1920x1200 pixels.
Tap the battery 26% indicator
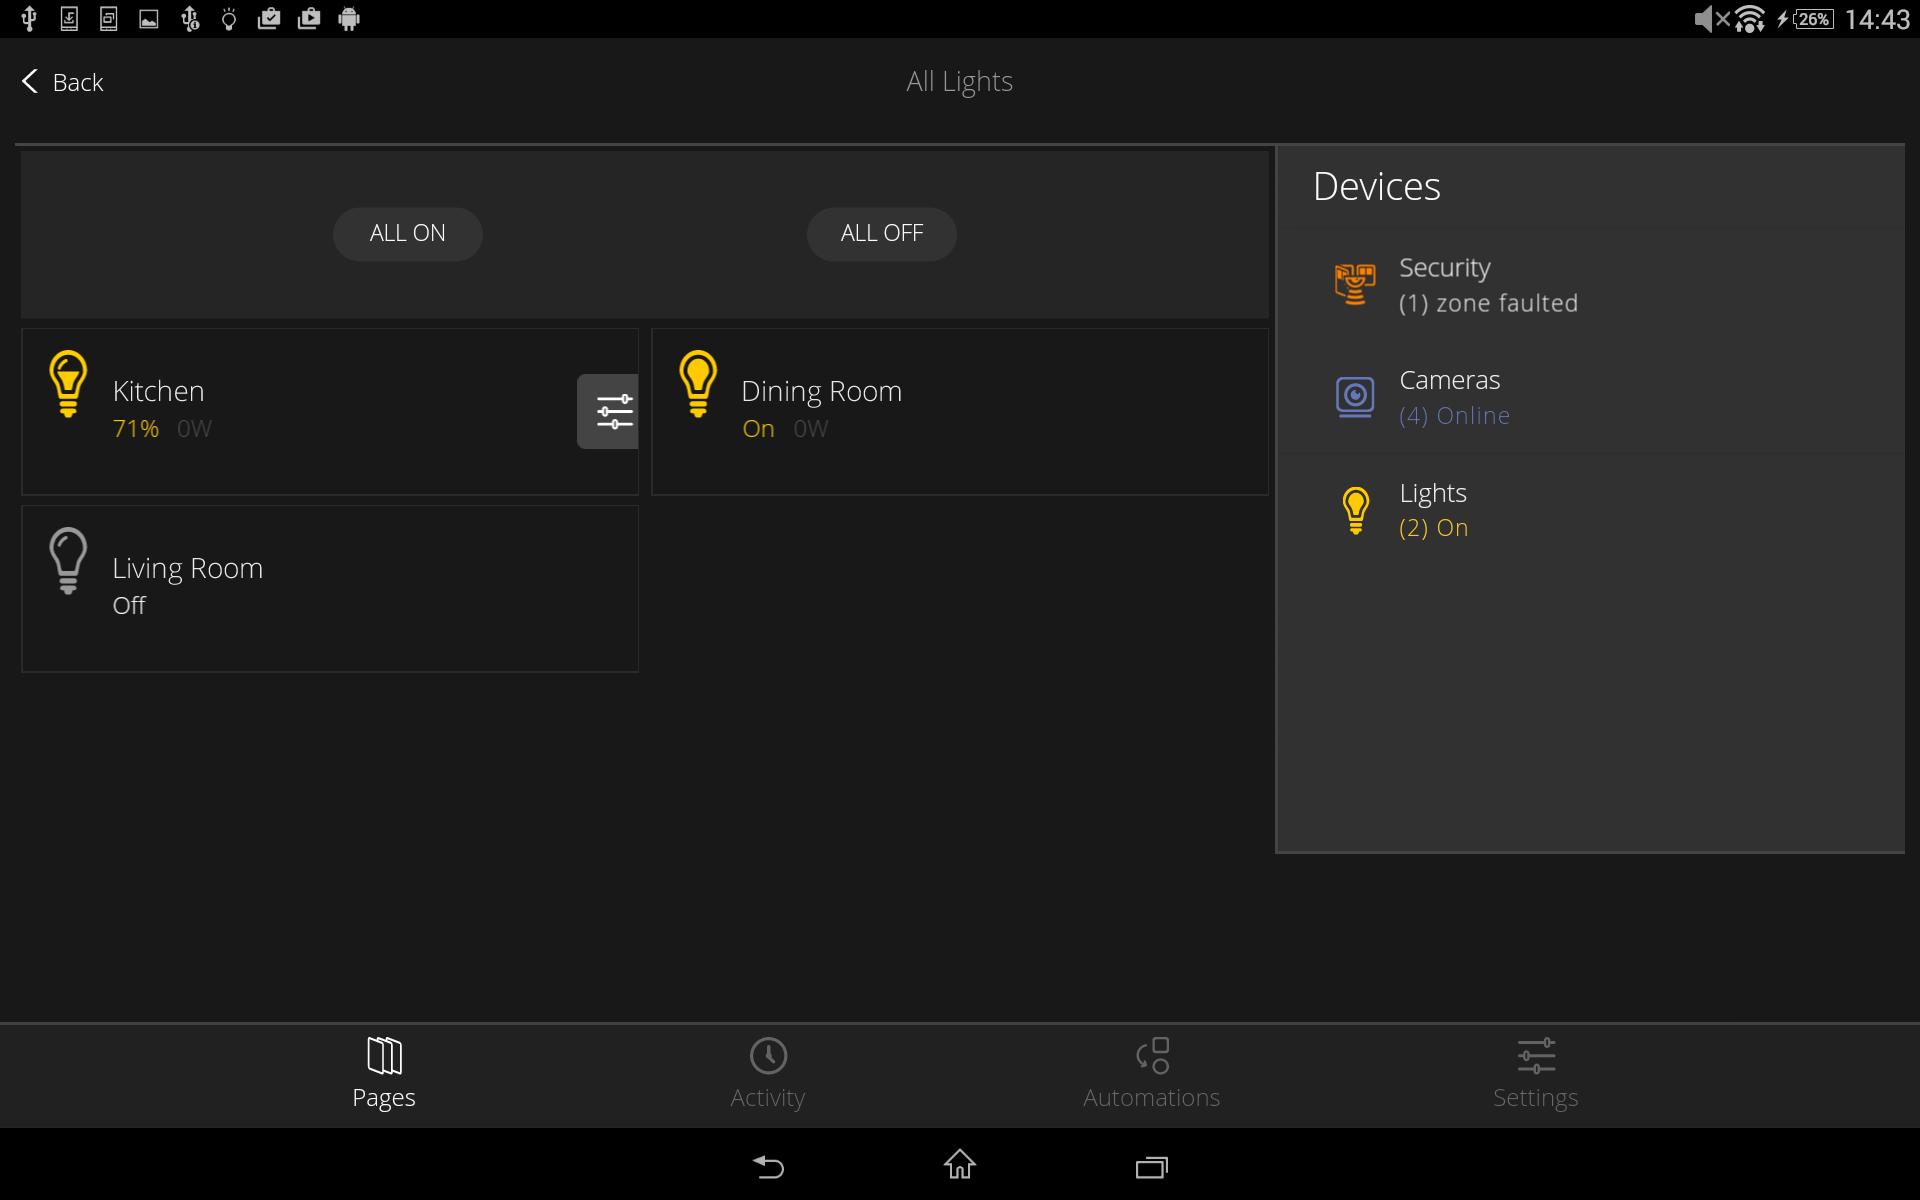coord(1814,19)
